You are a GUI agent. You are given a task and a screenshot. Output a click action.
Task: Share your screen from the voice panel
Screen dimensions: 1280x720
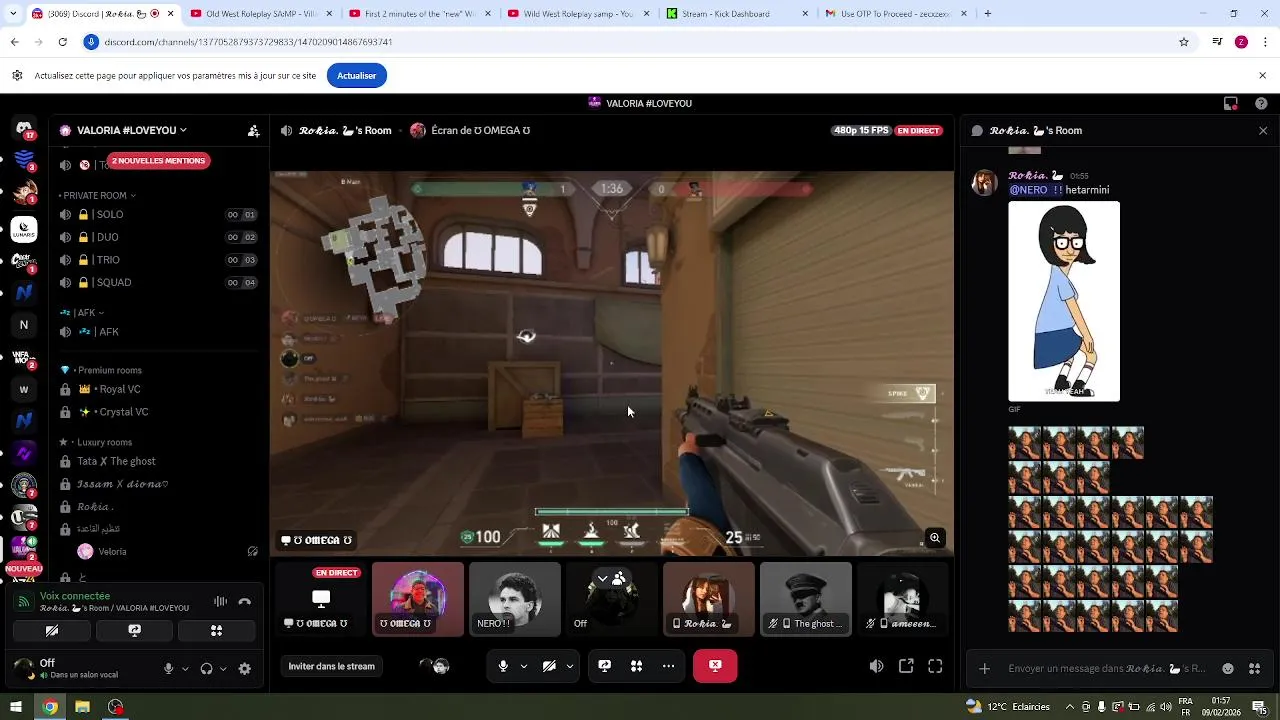(134, 631)
